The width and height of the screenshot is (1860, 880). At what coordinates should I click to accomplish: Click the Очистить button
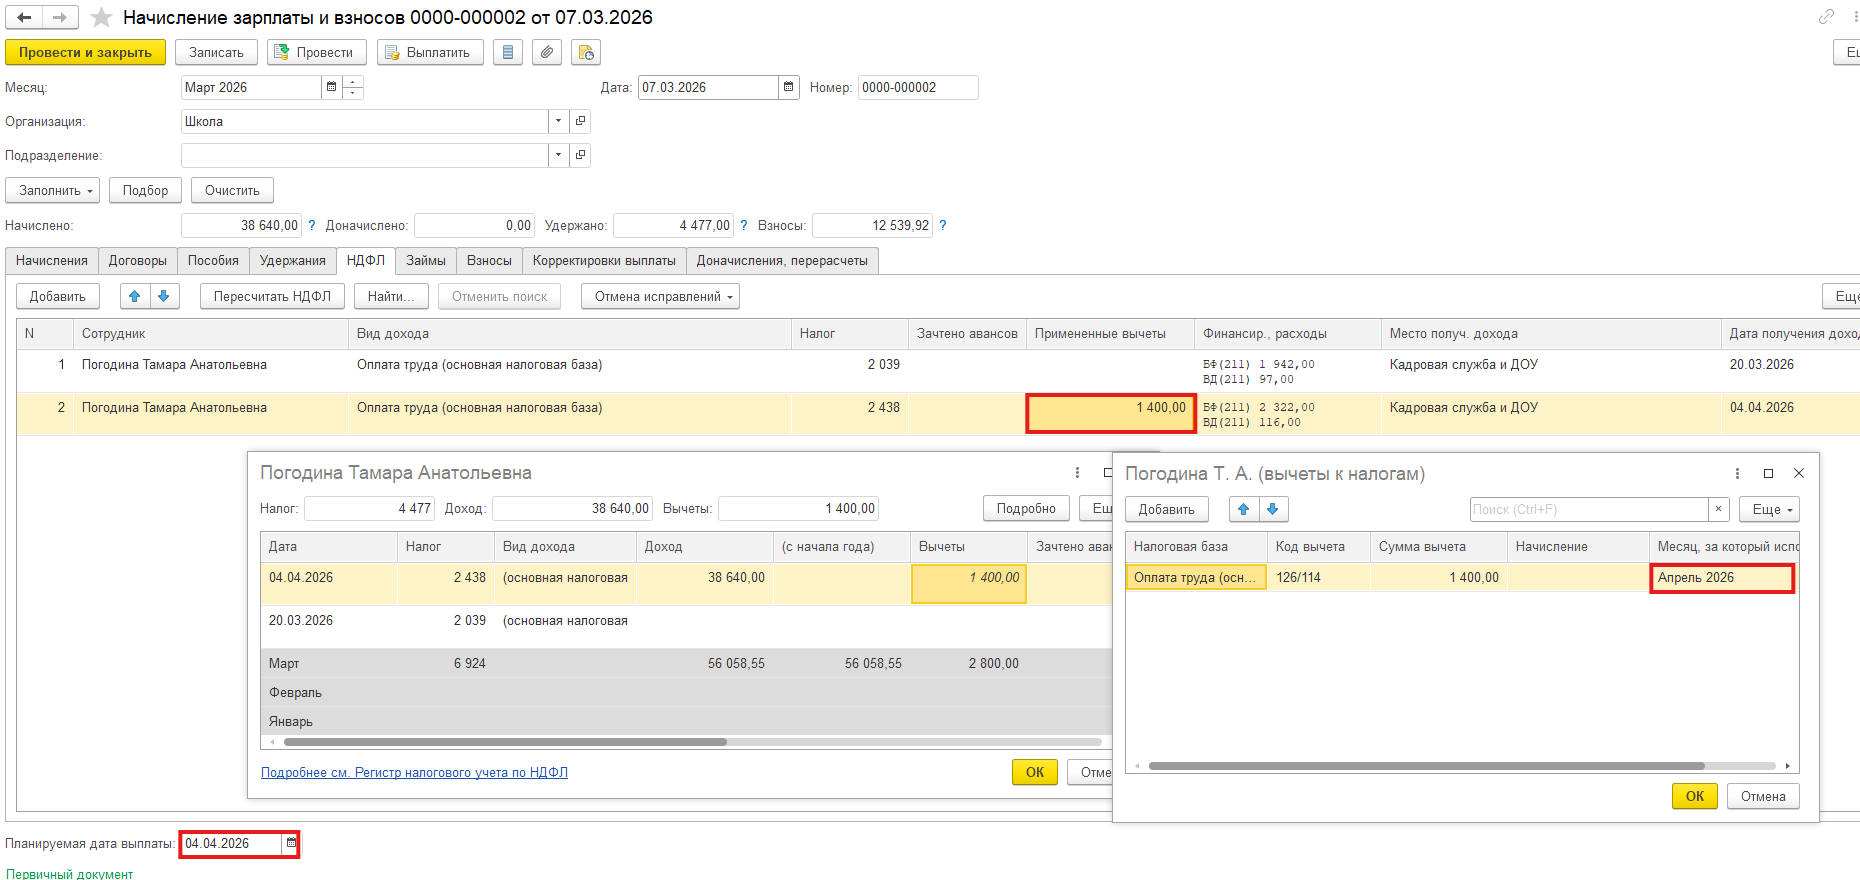point(232,190)
